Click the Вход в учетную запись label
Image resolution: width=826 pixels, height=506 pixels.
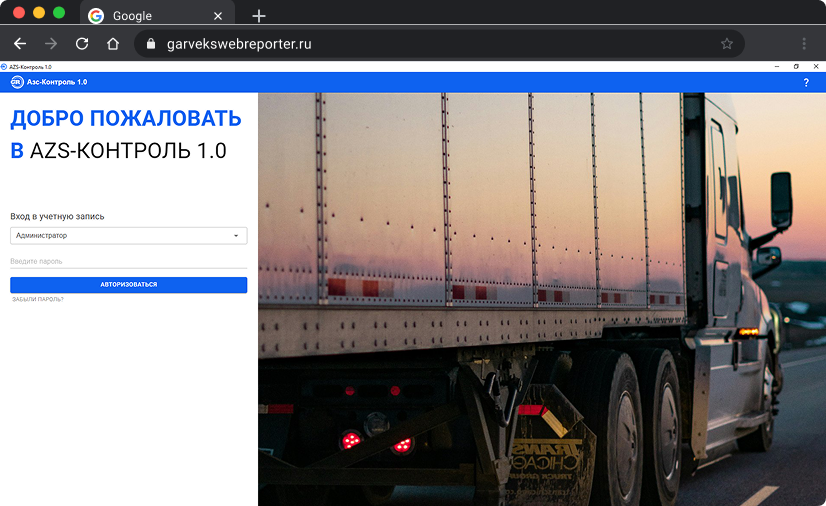[x=57, y=216]
